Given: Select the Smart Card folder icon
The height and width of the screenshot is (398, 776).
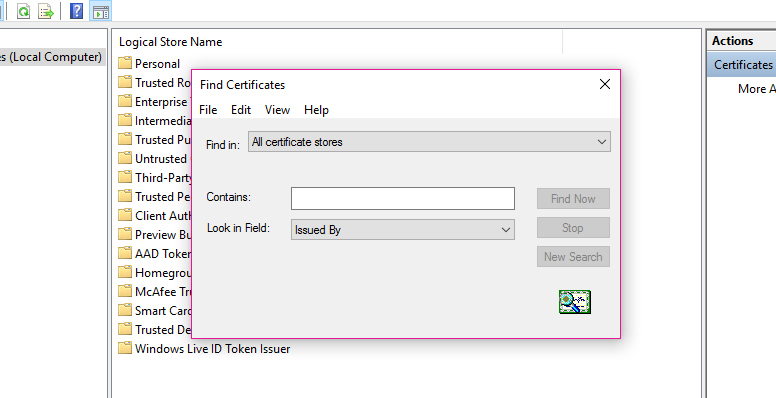Looking at the screenshot, I should (125, 310).
